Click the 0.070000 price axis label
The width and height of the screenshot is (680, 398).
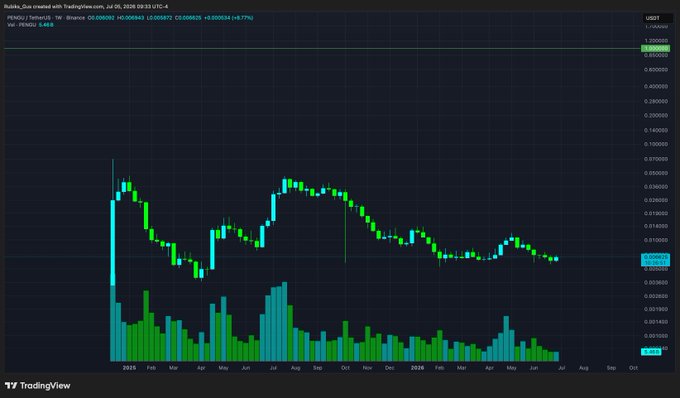[656, 159]
